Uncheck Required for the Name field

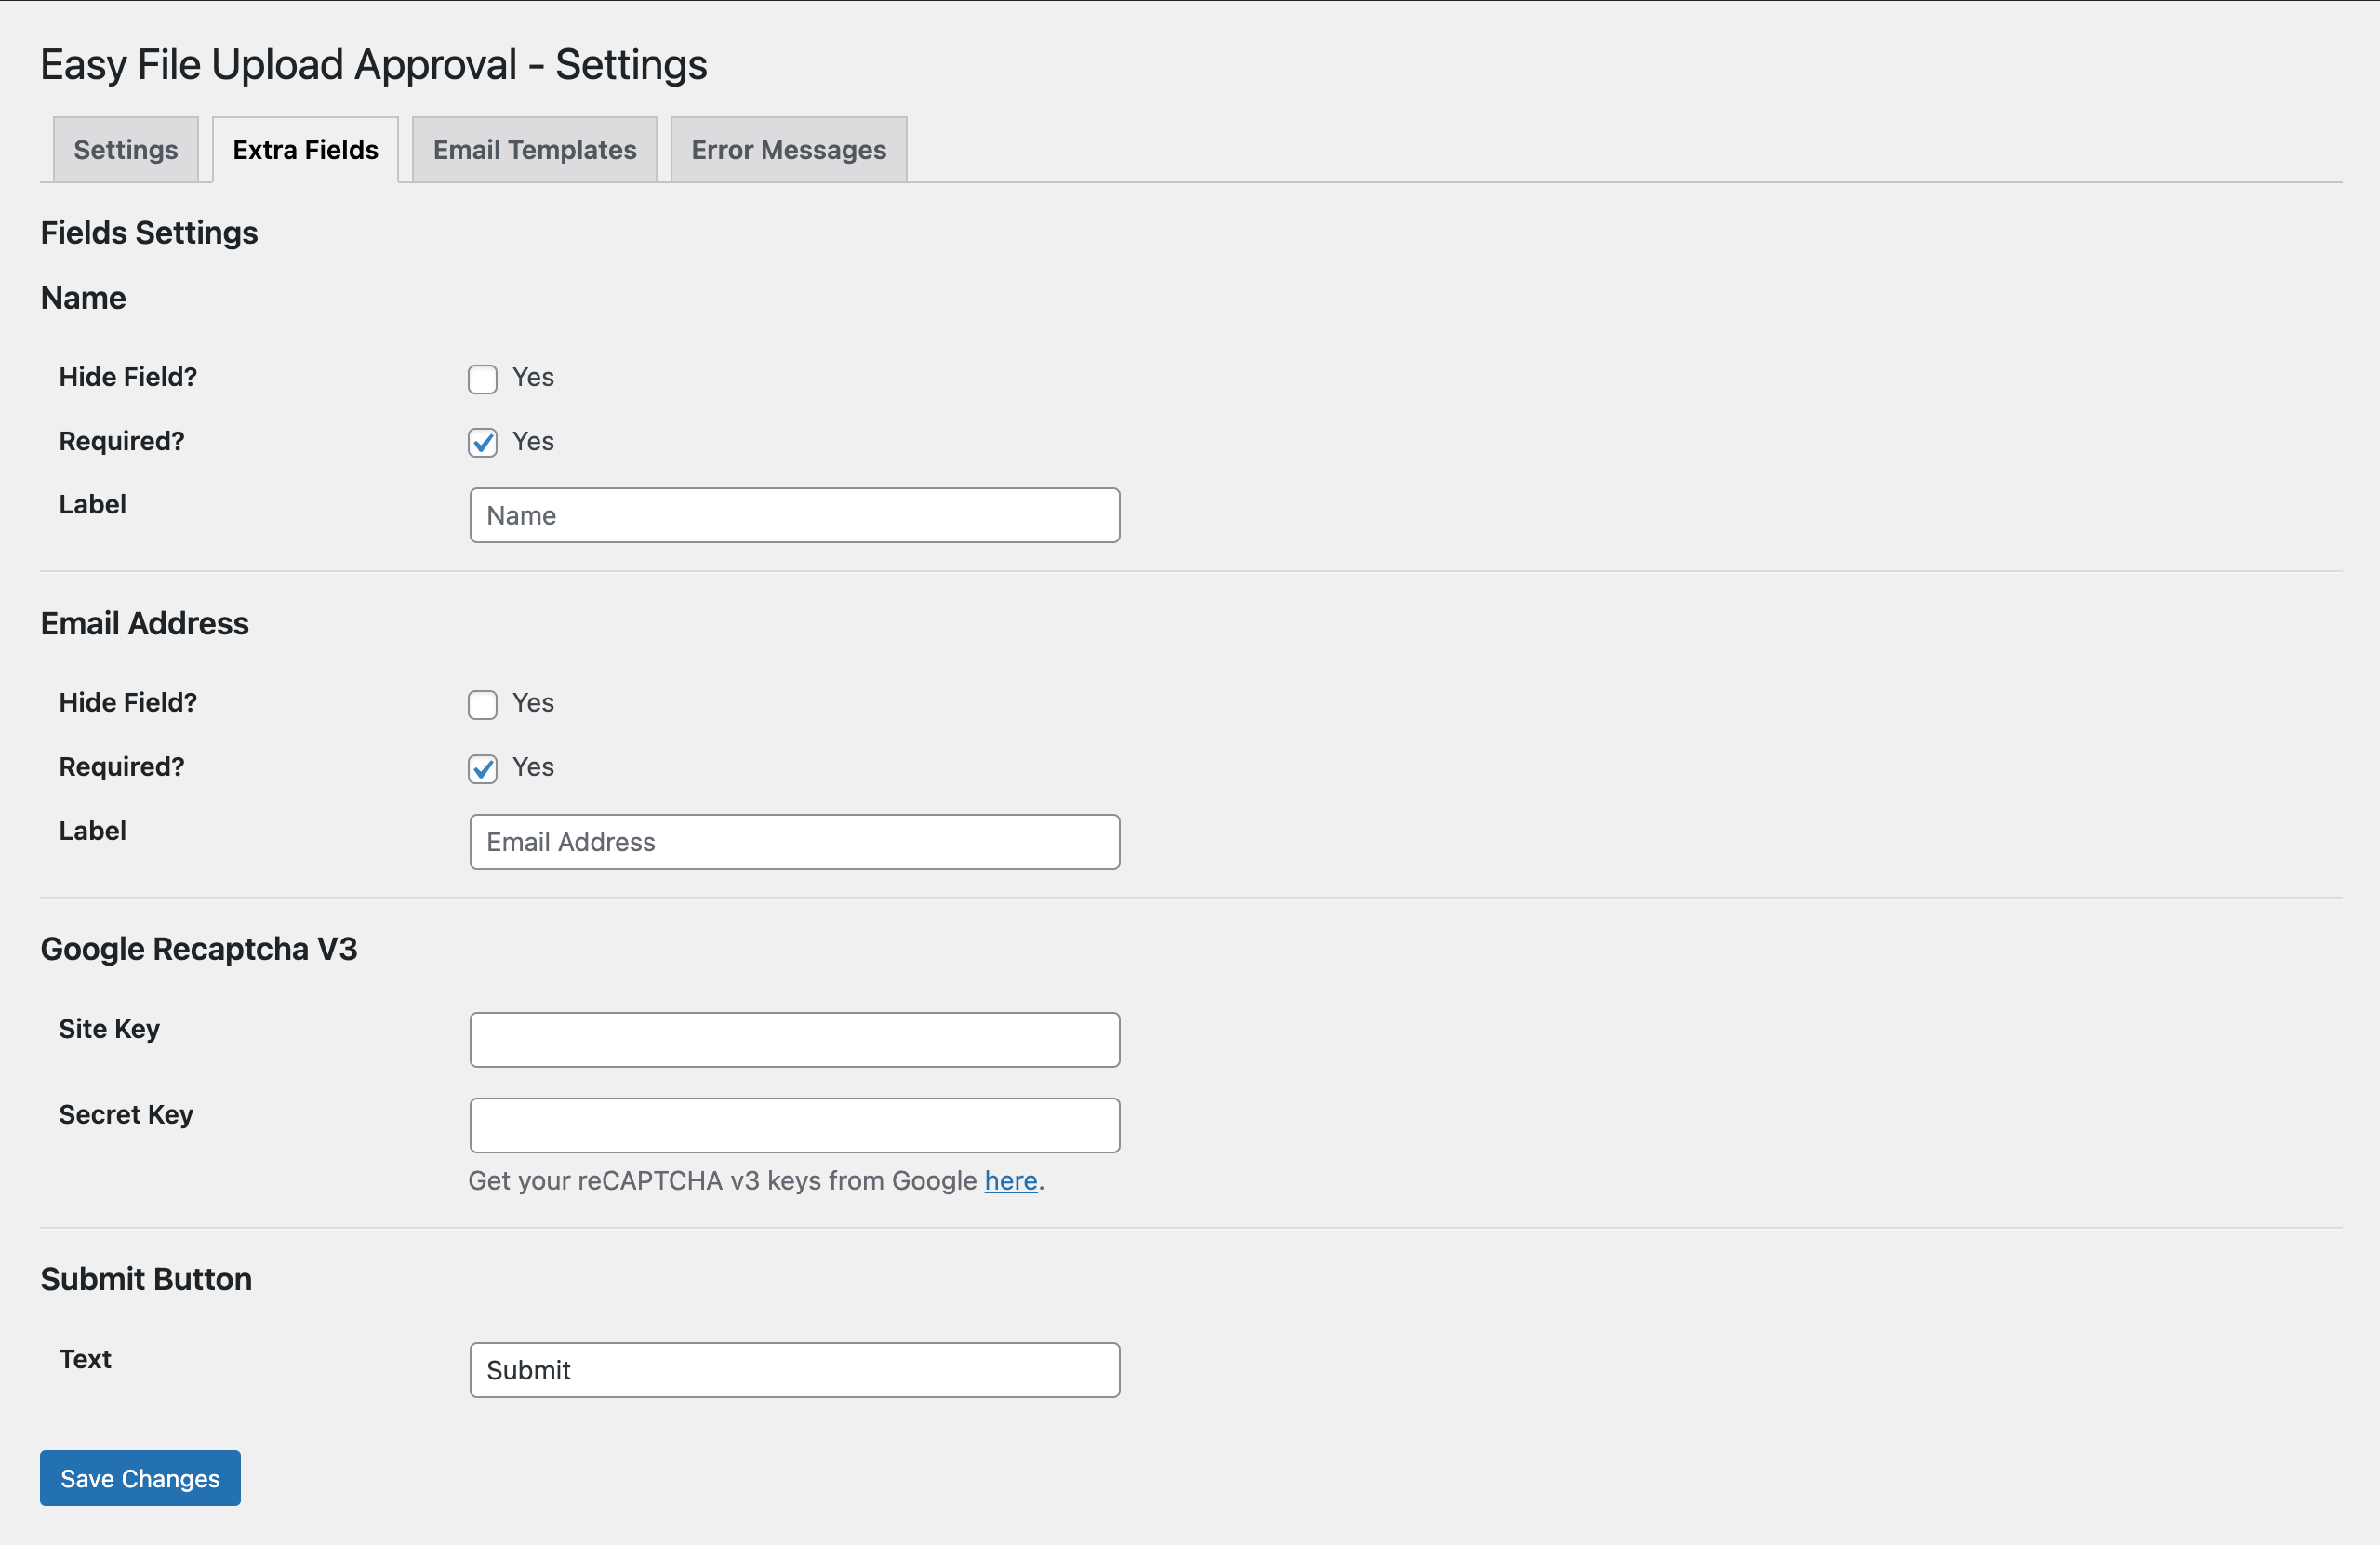tap(483, 443)
